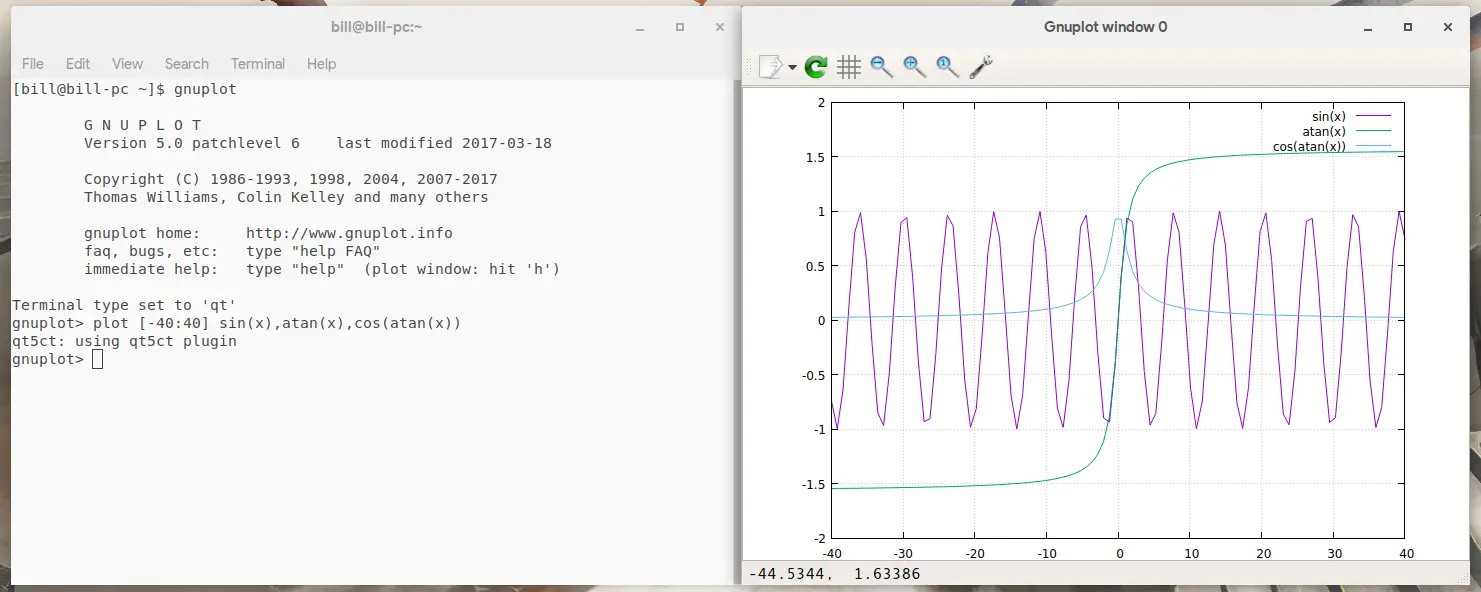
Task: Click the "Version 5.0 patchlevel 6" text
Action: point(192,143)
